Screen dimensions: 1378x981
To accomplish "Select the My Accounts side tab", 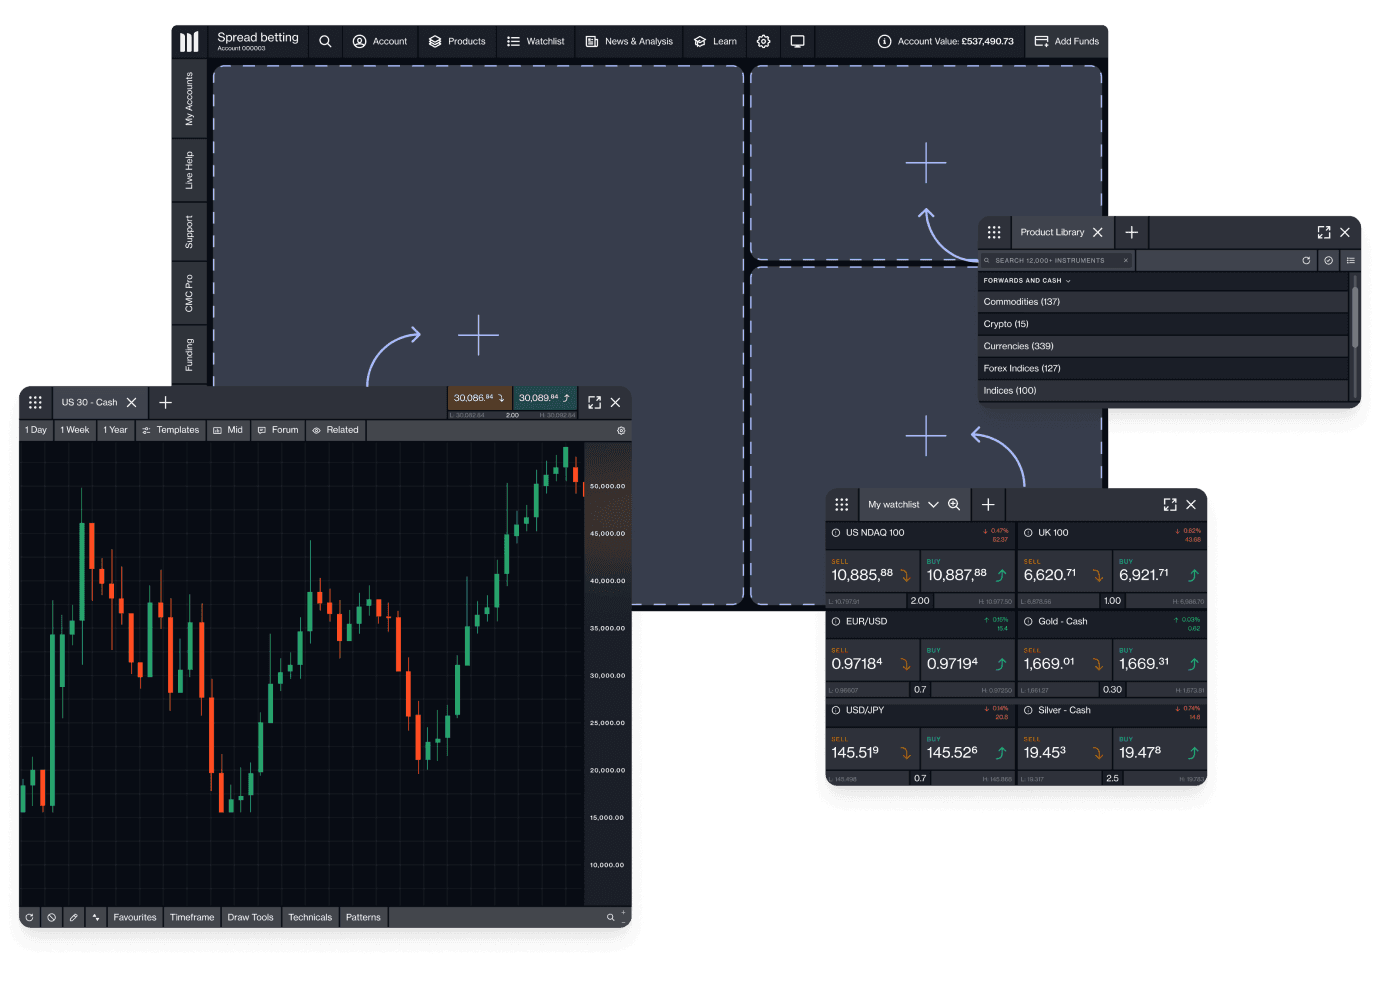I will click(x=189, y=98).
